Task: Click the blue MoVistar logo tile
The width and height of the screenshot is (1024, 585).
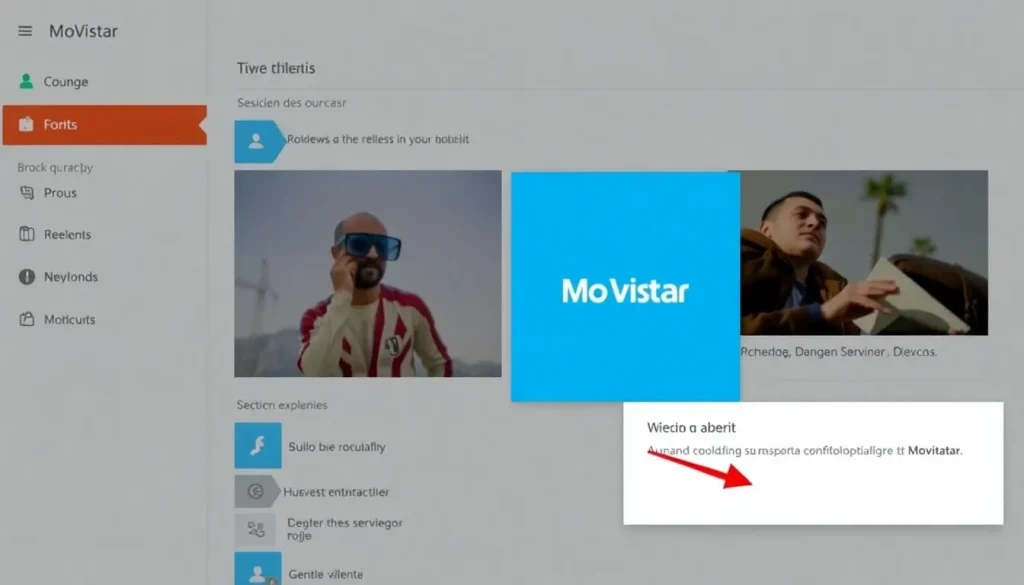Action: [x=626, y=287]
